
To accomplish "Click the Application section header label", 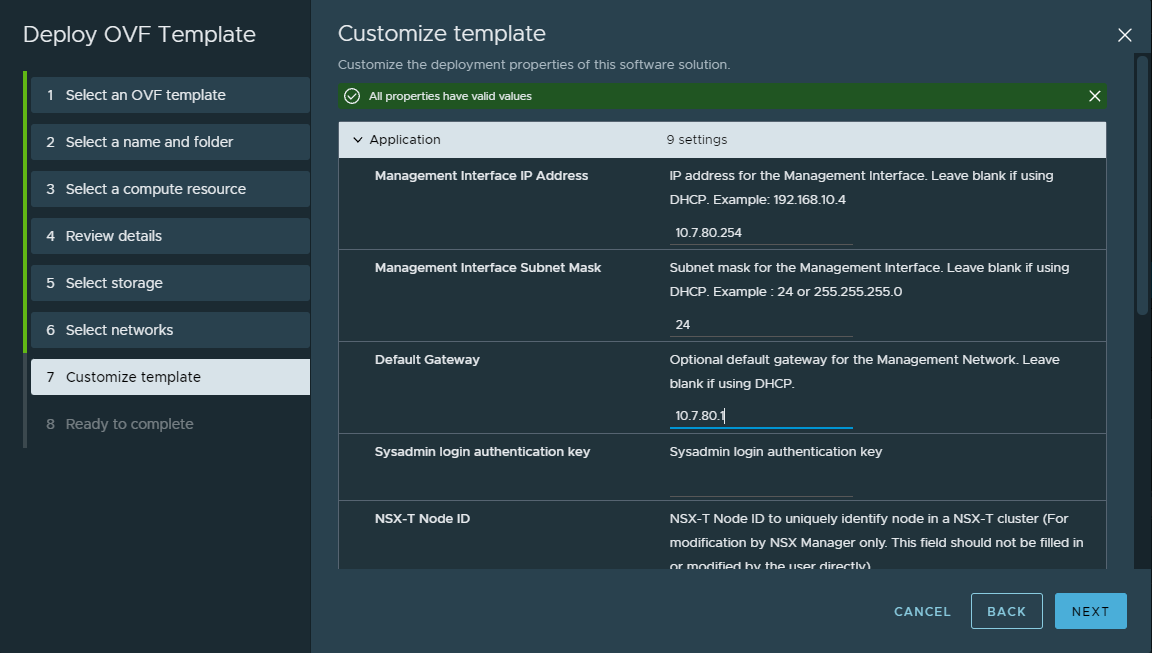I will (x=405, y=140).
